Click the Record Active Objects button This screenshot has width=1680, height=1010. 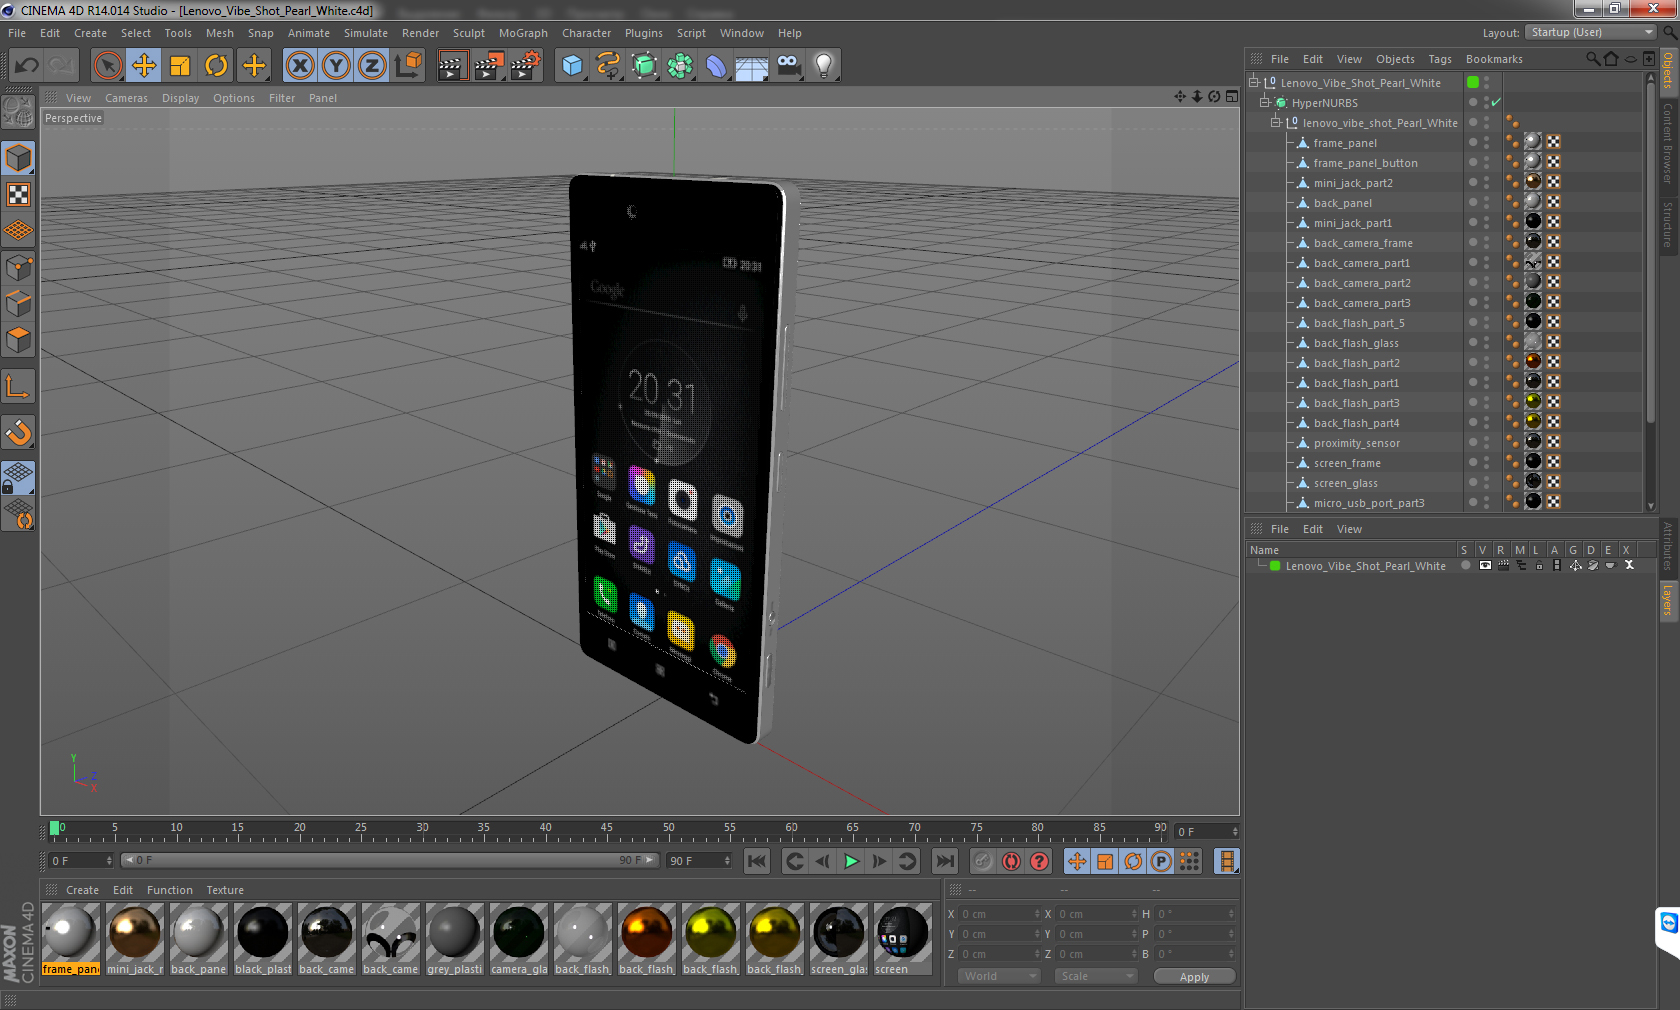click(984, 861)
